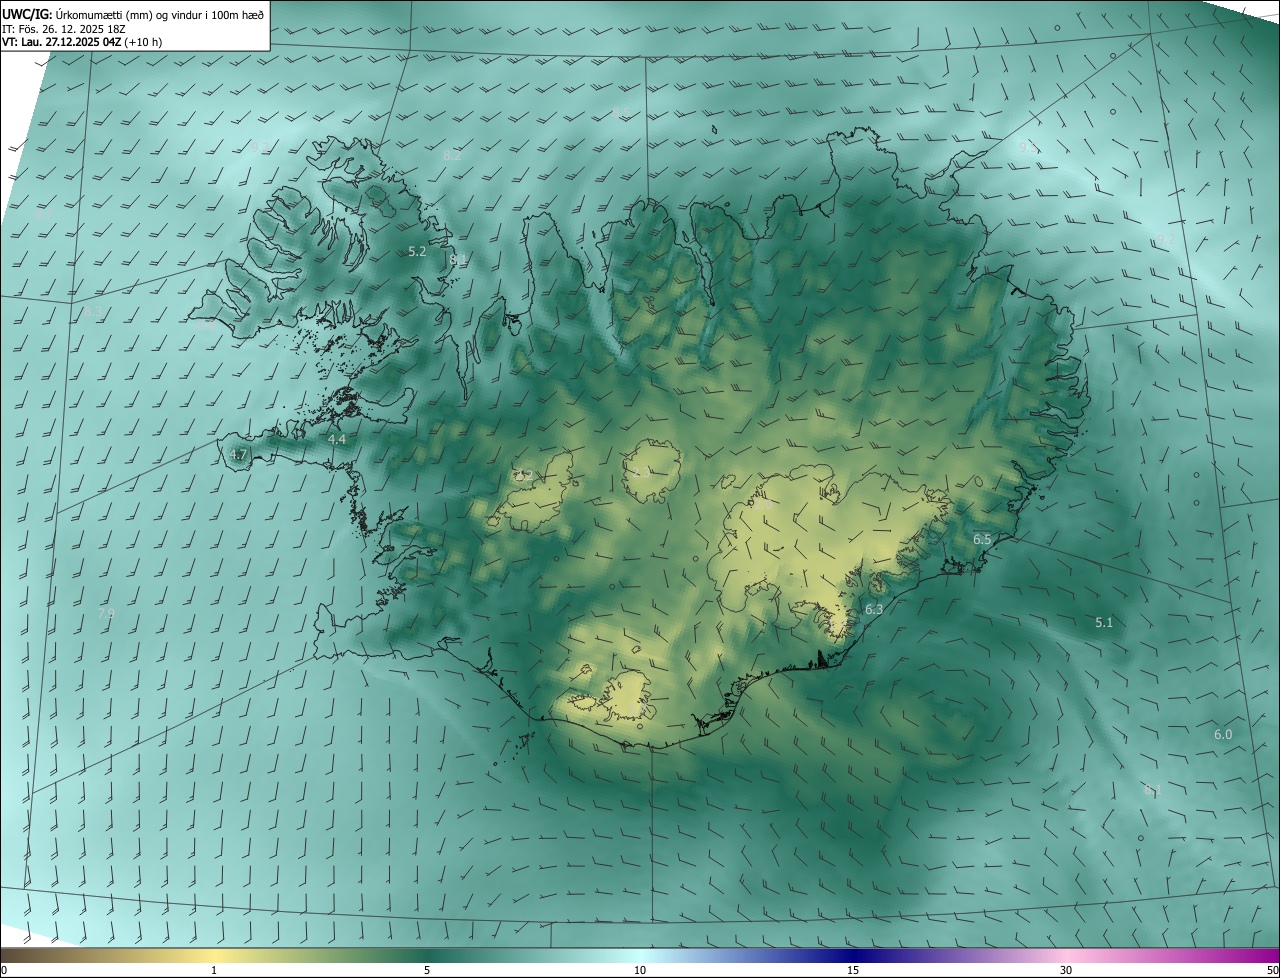Click the 4.4 value on the map
Image resolution: width=1280 pixels, height=978 pixels.
tap(337, 439)
